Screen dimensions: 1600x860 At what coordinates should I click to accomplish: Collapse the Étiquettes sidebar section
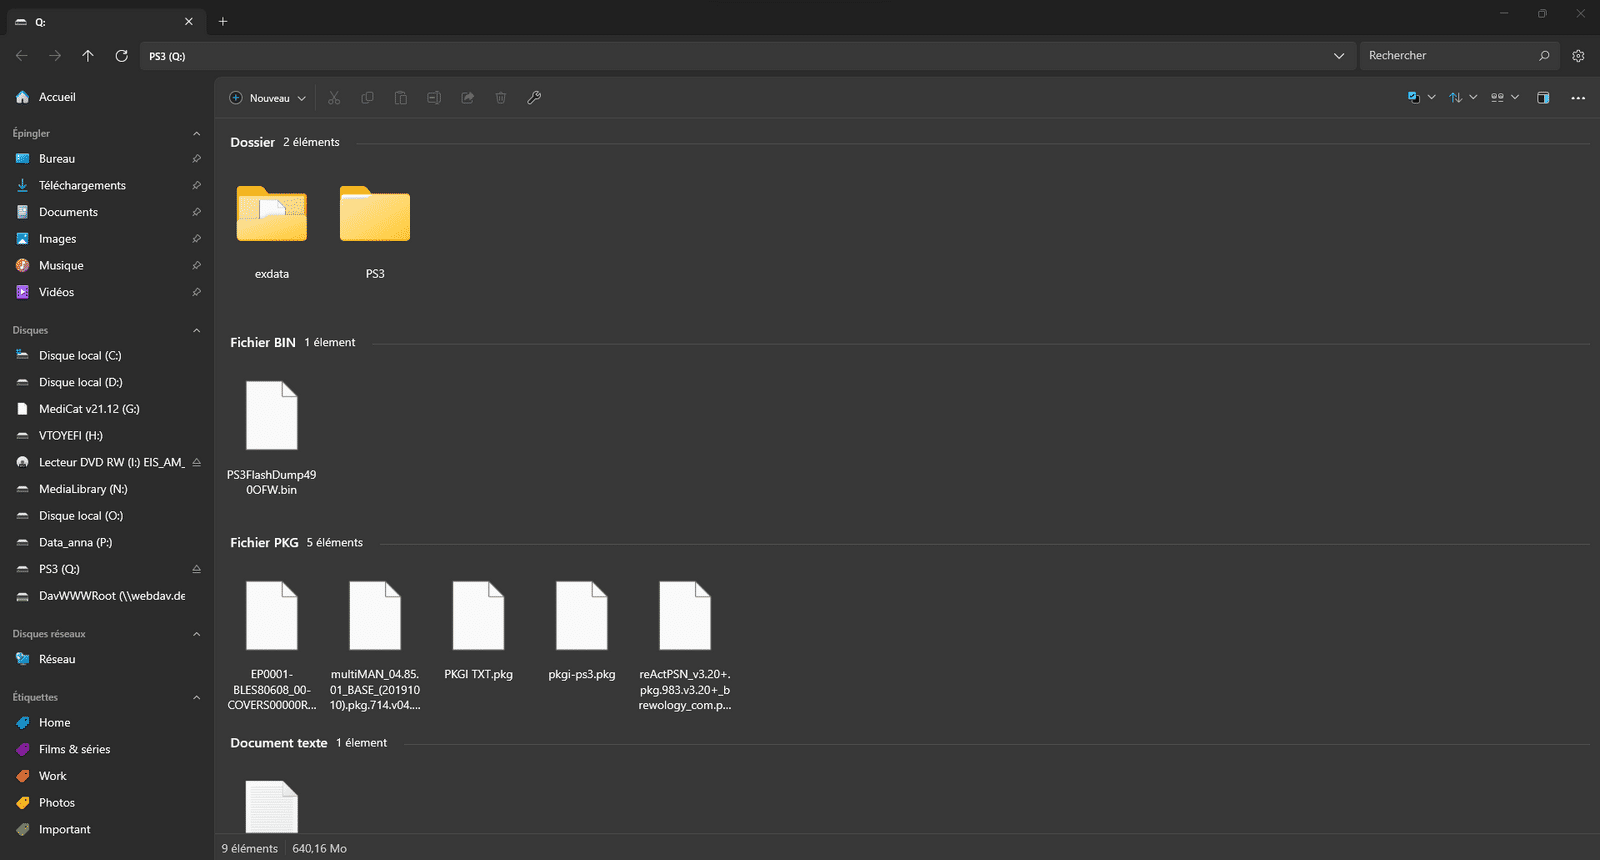tap(196, 697)
